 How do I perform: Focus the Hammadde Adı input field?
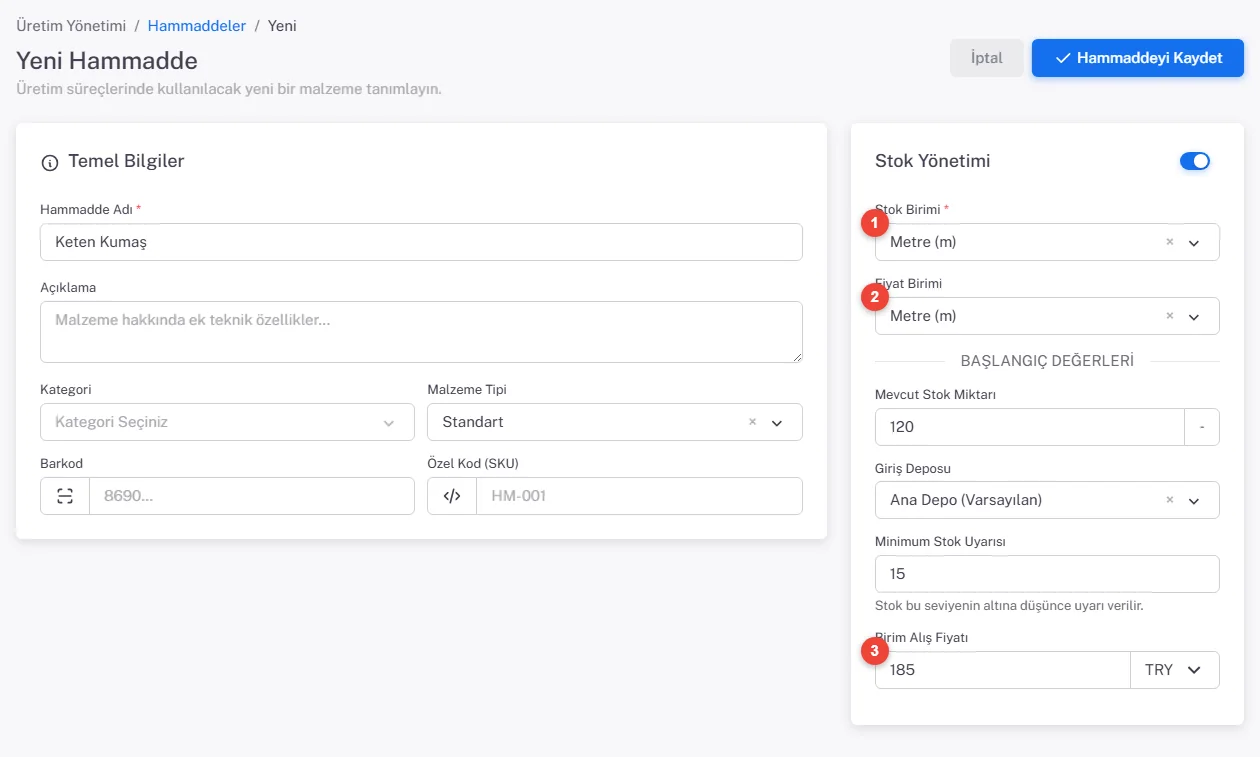coord(421,242)
